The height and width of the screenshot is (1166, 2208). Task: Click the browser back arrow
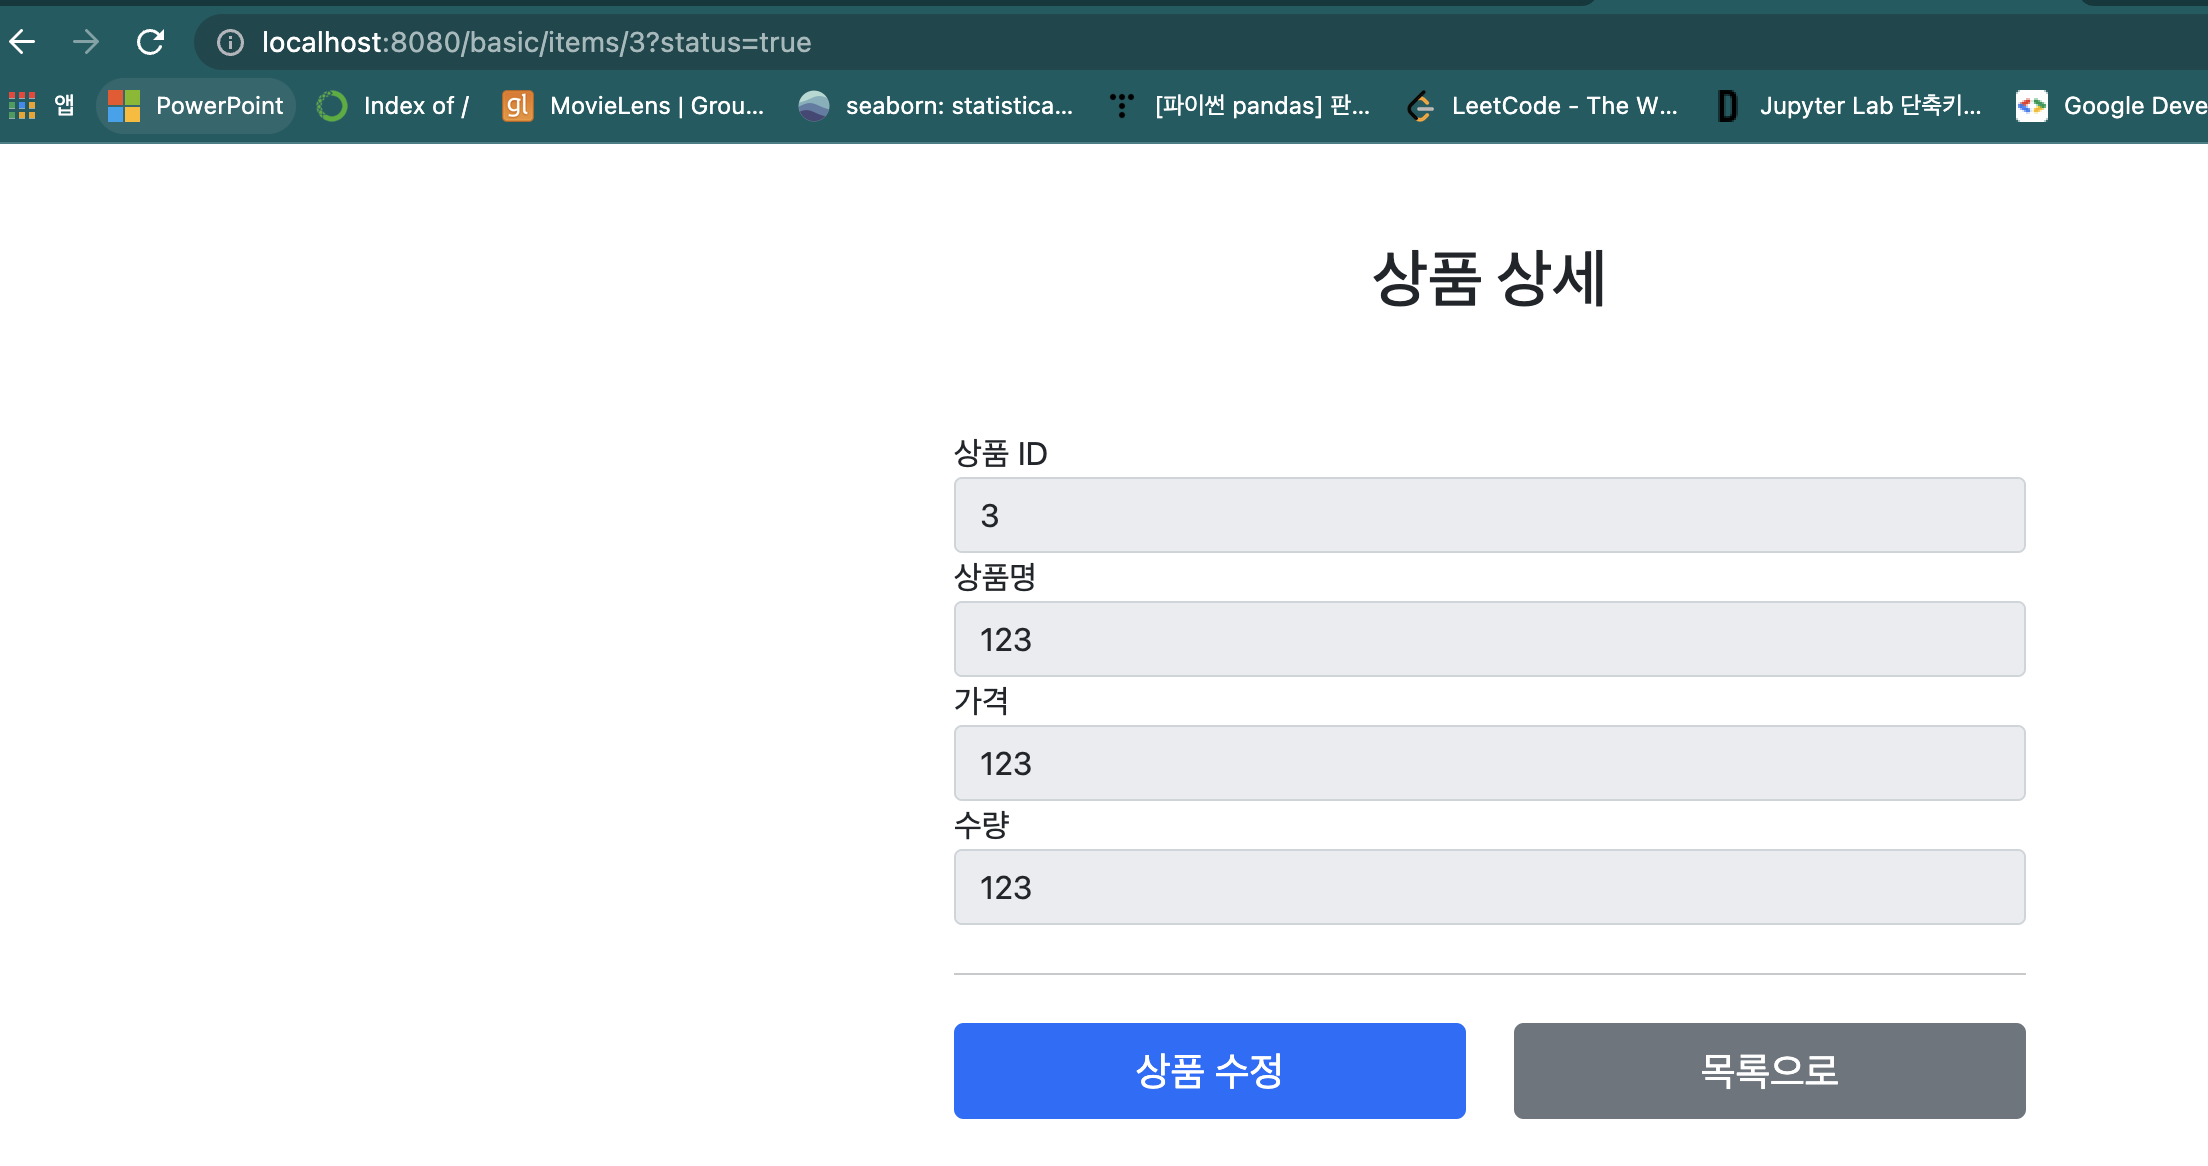tap(22, 42)
